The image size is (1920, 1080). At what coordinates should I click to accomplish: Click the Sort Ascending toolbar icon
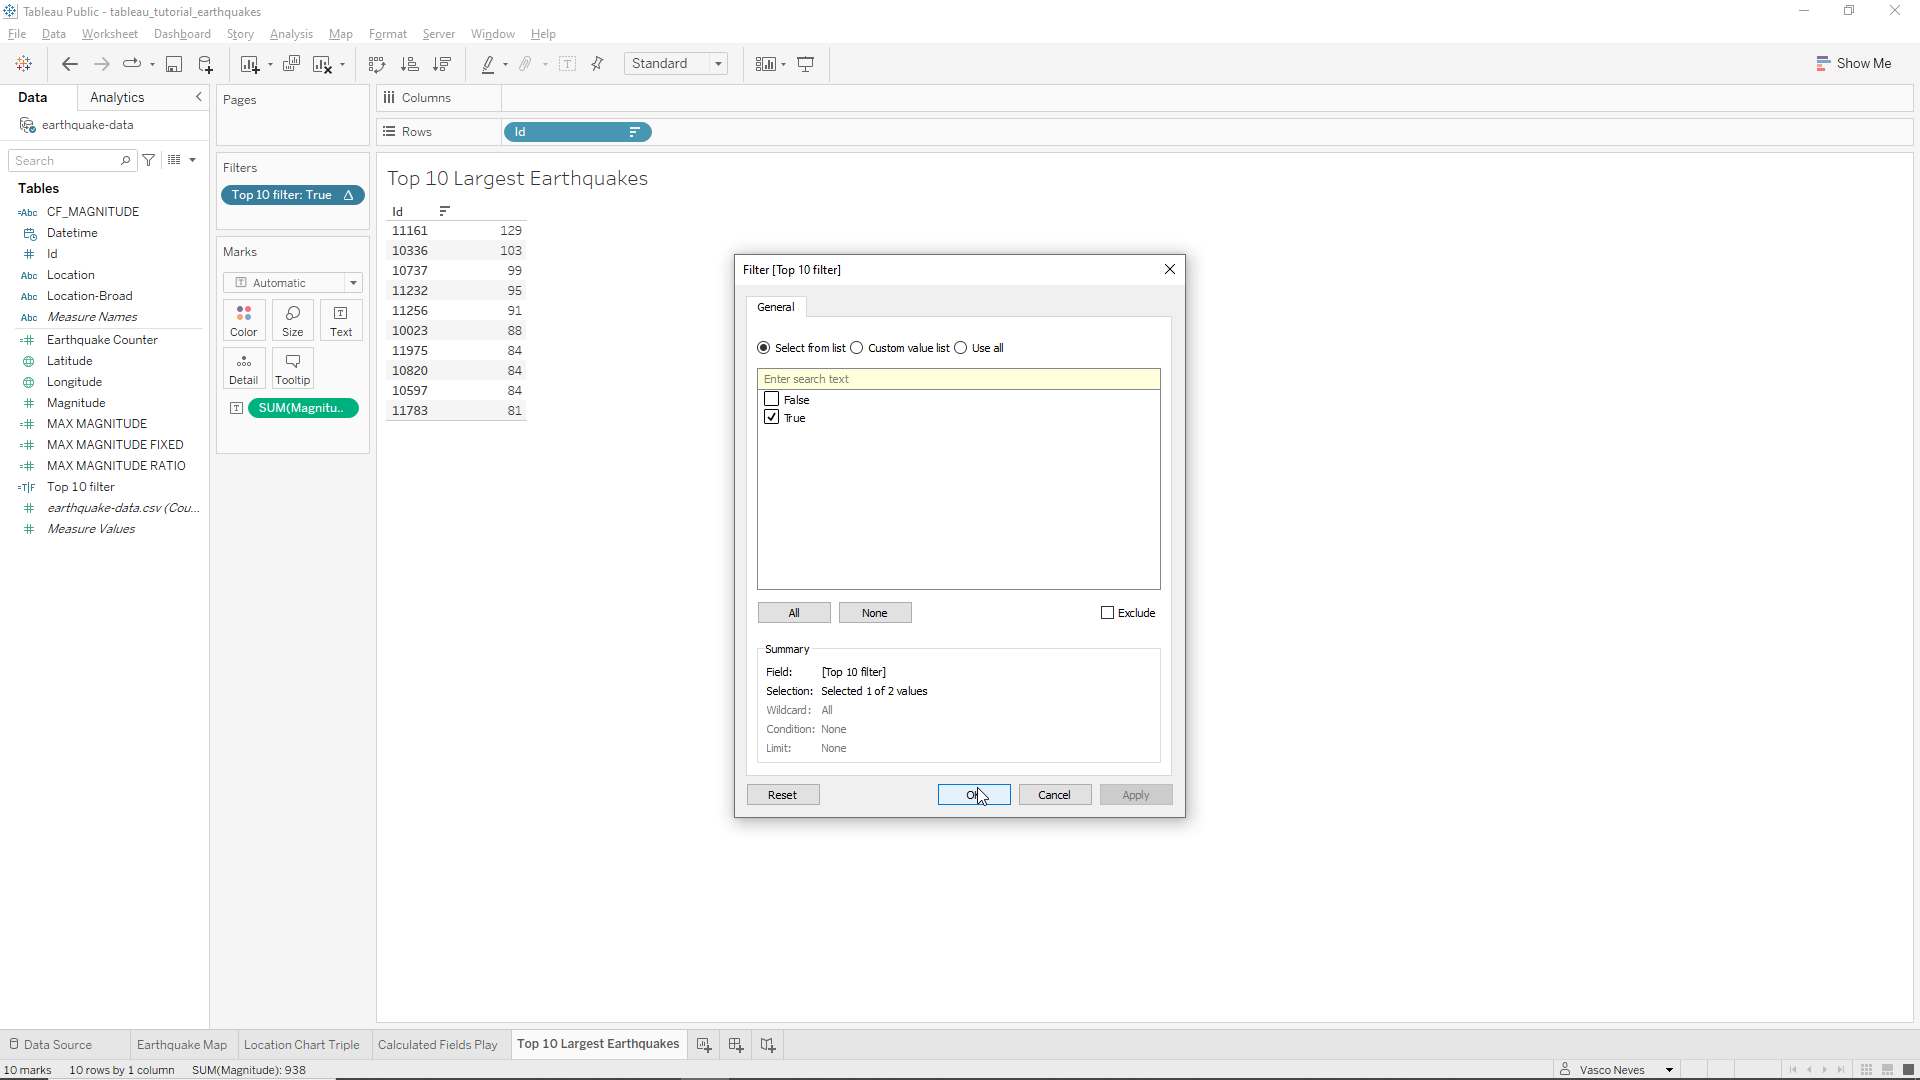(409, 64)
